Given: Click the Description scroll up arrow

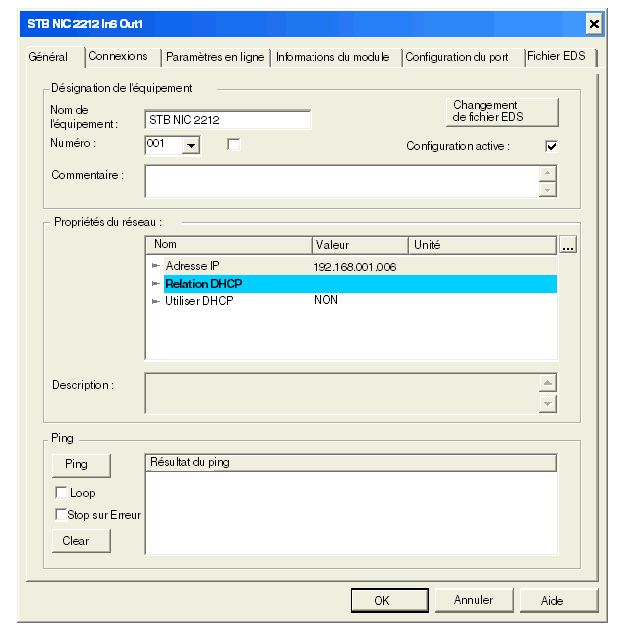Looking at the screenshot, I should coord(548,383).
